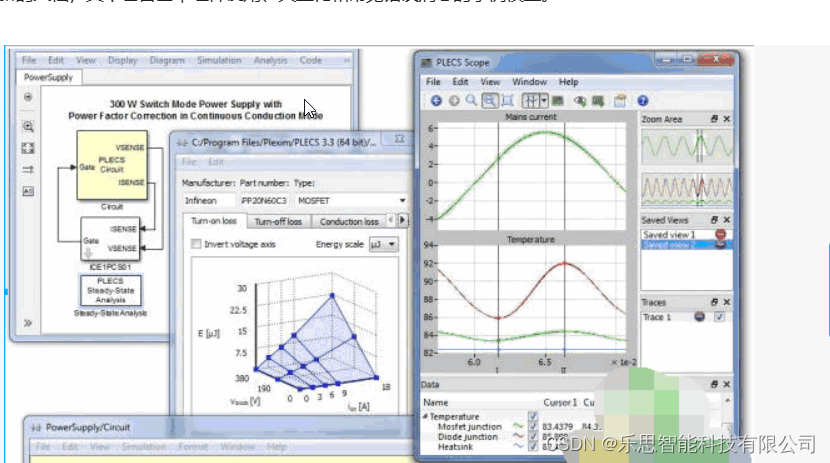This screenshot has width=830, height=463.
Task: Open help via blue question mark icon
Action: point(643,101)
